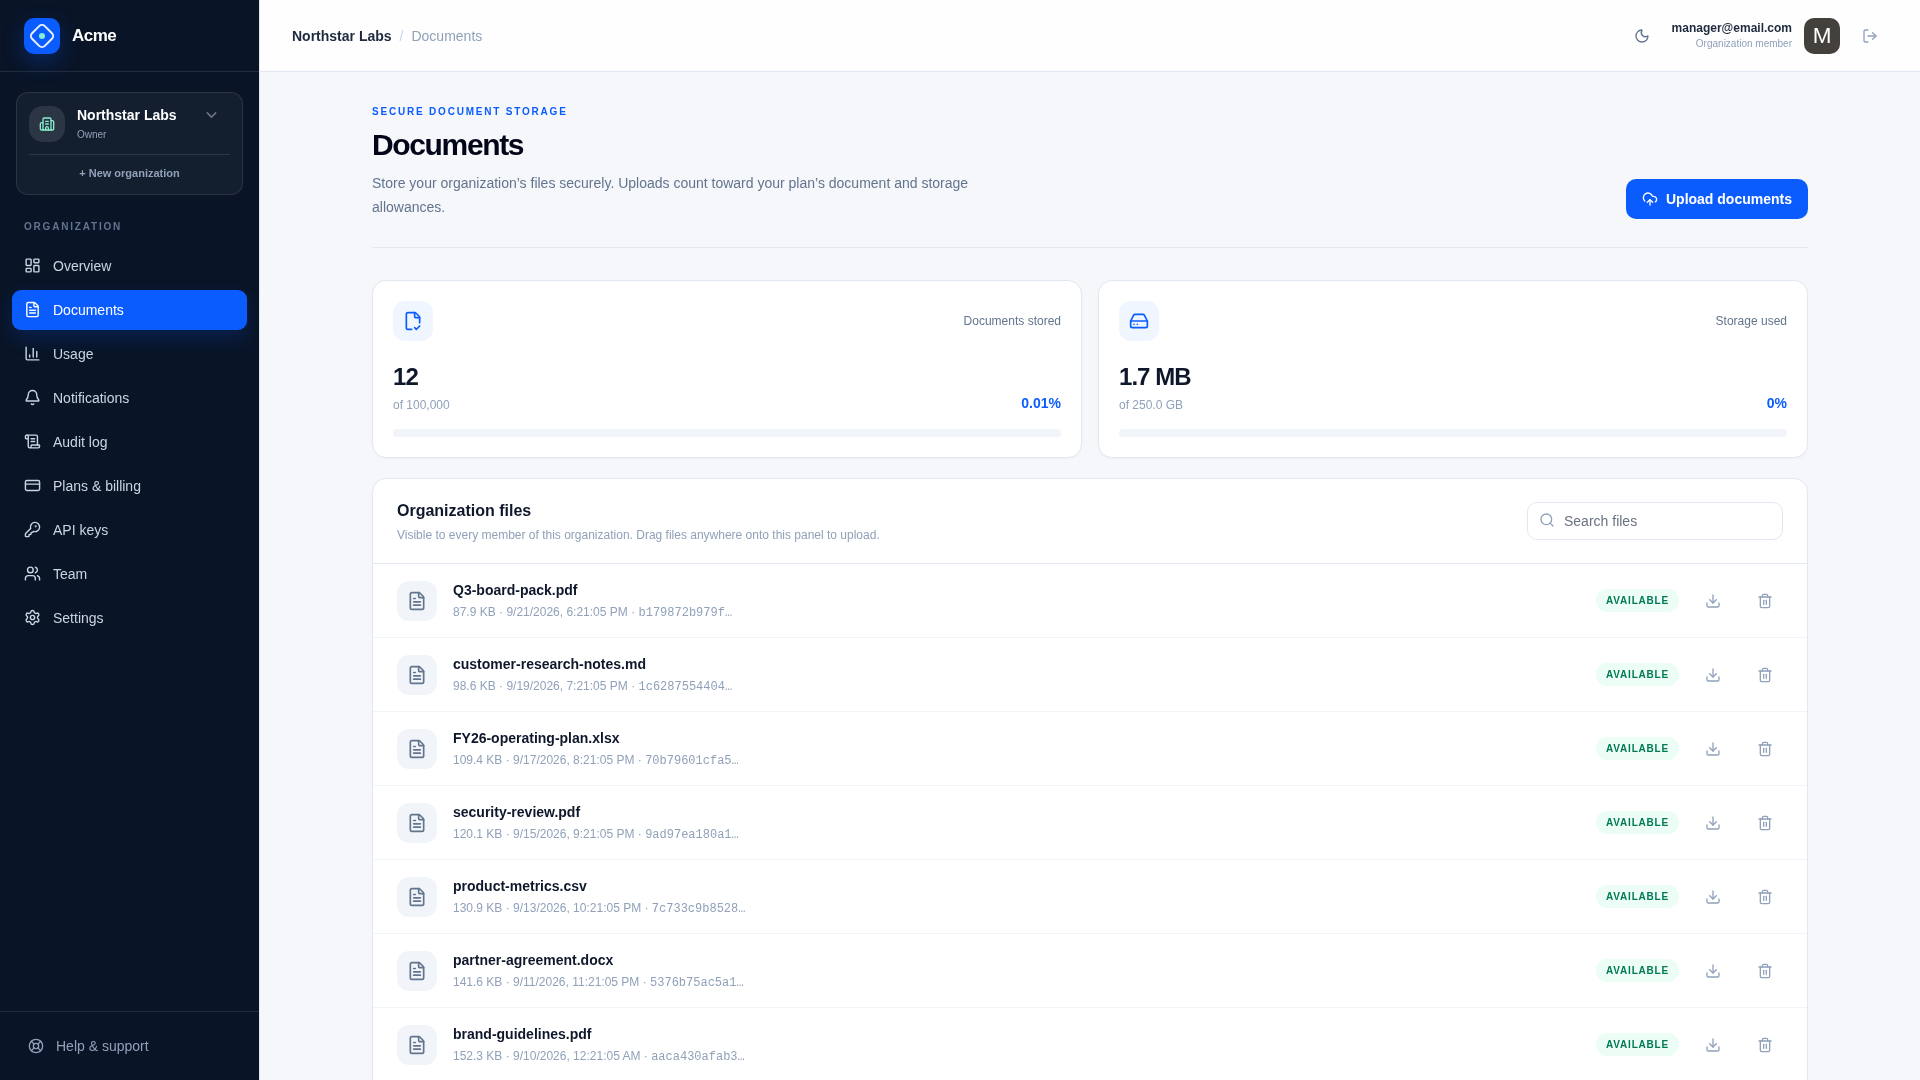Click the Storage used progress bar
The height and width of the screenshot is (1080, 1920).
[1453, 433]
